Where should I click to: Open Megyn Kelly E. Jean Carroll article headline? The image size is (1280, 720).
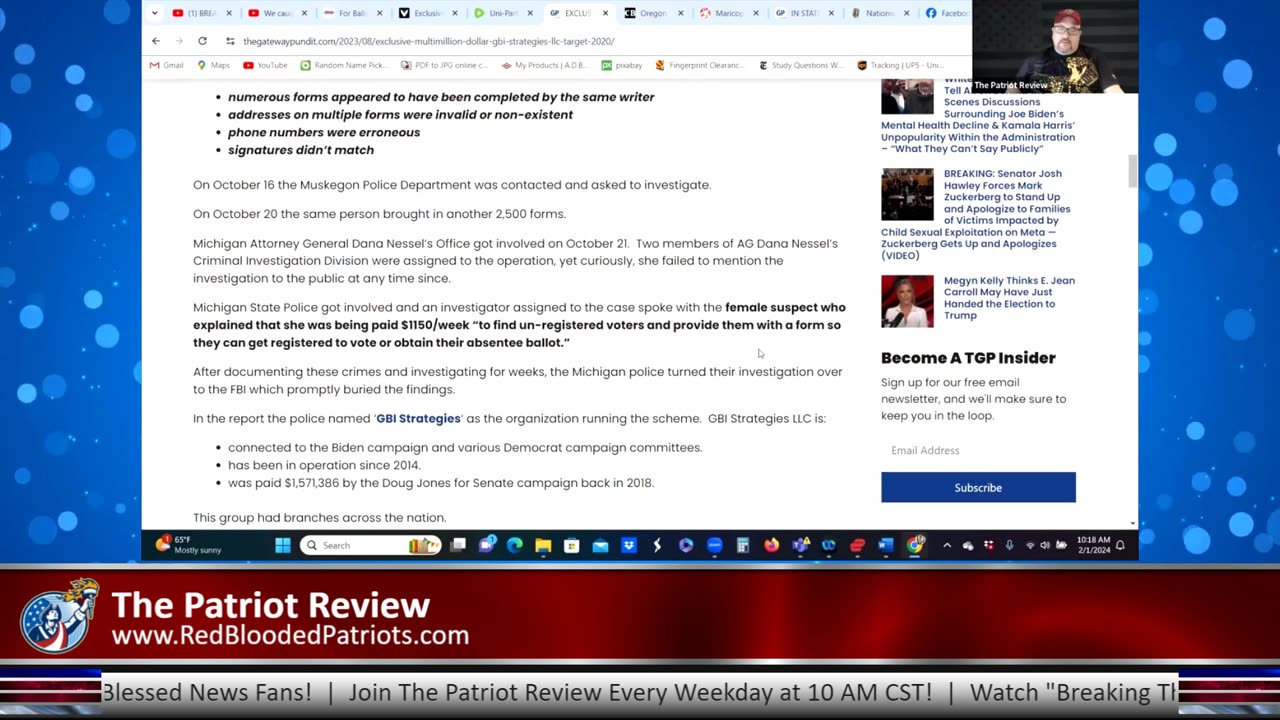click(x=1009, y=298)
